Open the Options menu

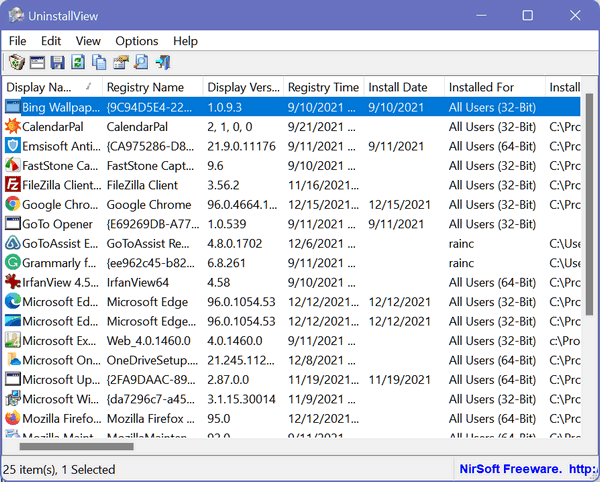click(x=137, y=41)
